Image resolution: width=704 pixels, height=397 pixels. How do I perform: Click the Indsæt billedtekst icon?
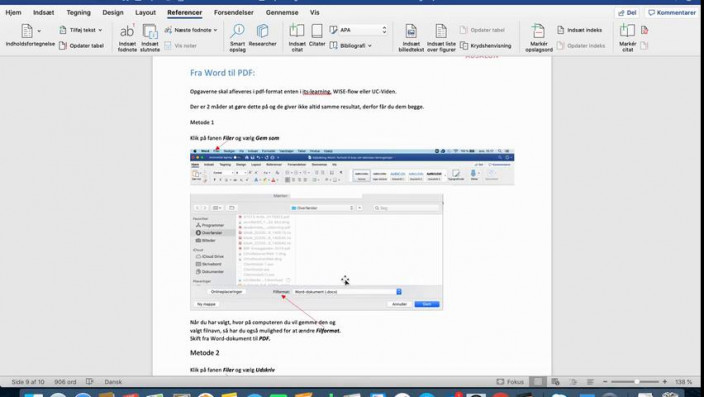tap(411, 38)
